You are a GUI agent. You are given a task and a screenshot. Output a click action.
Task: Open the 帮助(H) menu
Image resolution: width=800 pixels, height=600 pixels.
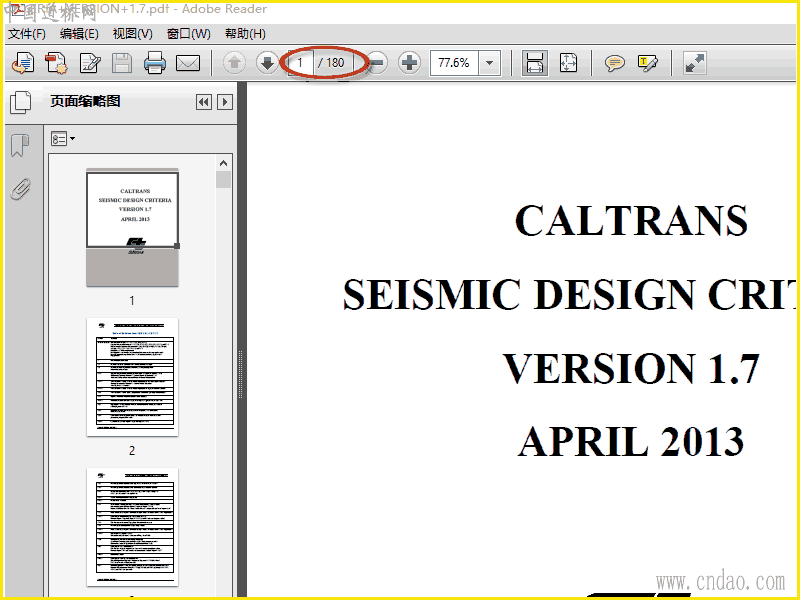(x=245, y=34)
